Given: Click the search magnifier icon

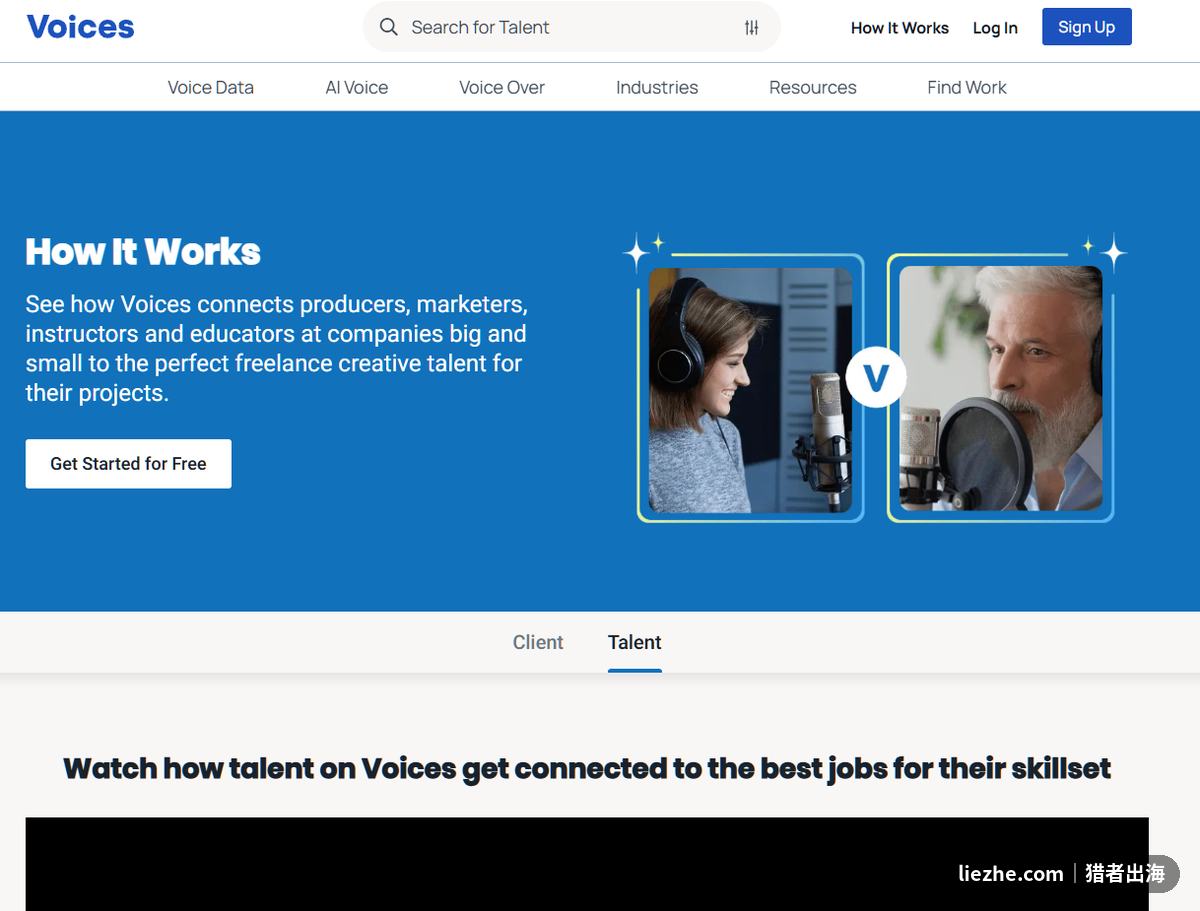Looking at the screenshot, I should pyautogui.click(x=389, y=27).
